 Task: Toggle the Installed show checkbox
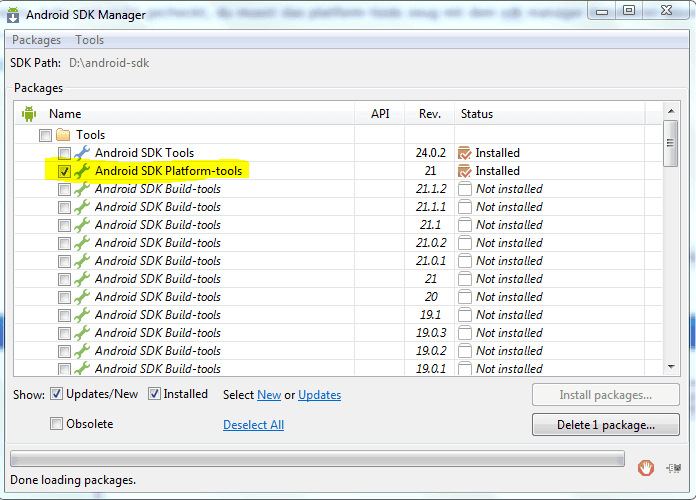click(154, 394)
